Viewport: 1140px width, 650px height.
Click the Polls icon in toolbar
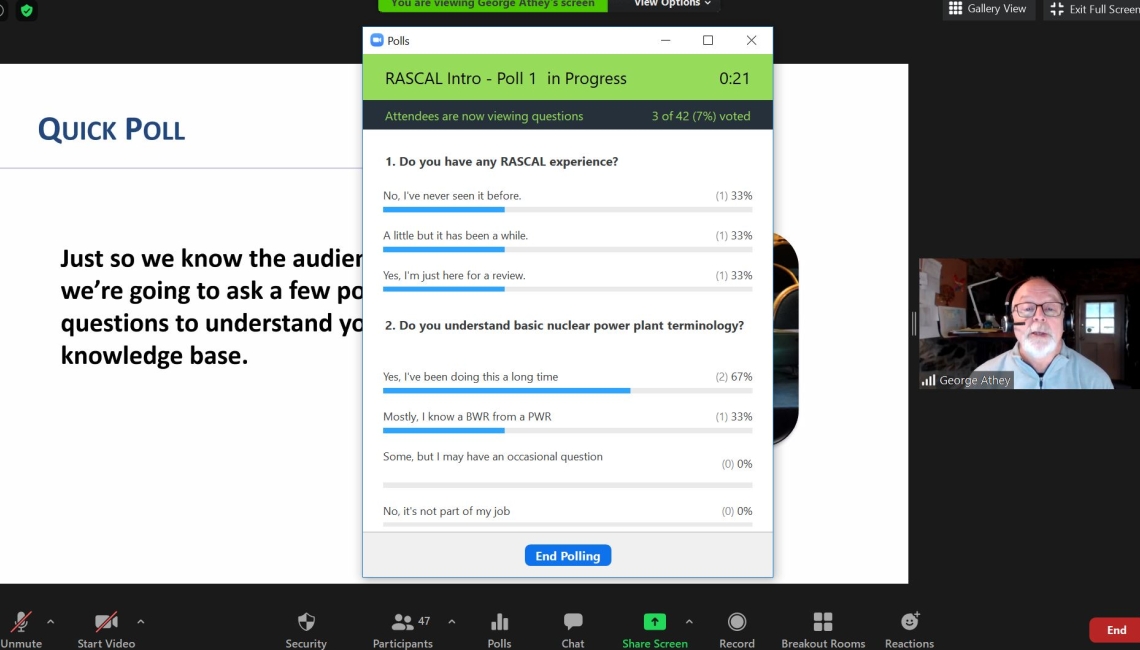click(499, 623)
